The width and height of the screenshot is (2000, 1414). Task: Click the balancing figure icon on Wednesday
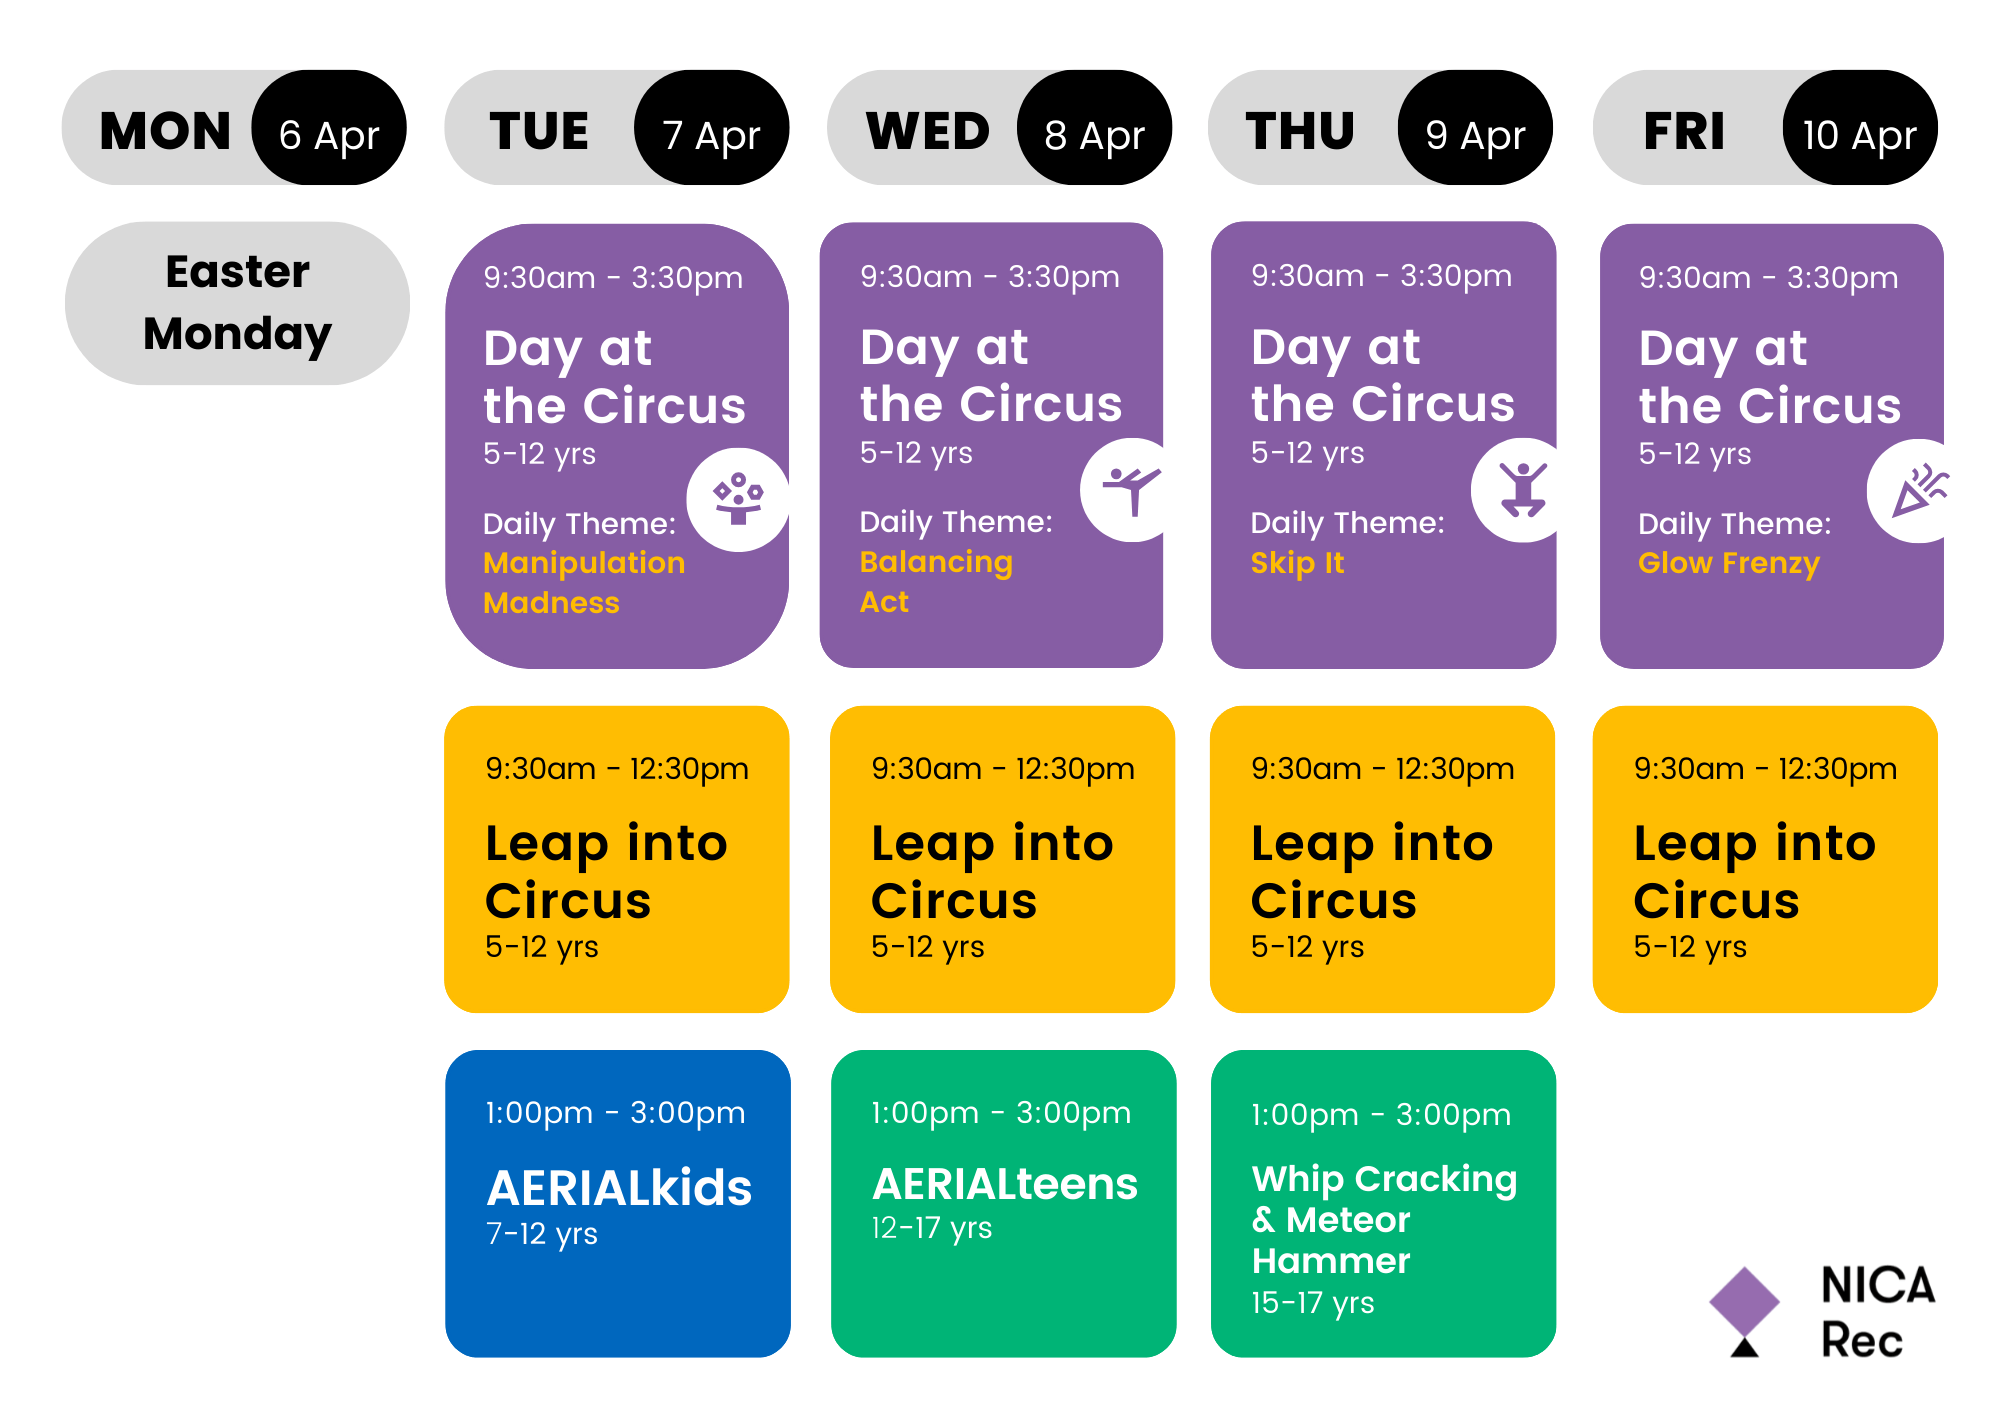click(x=1131, y=490)
